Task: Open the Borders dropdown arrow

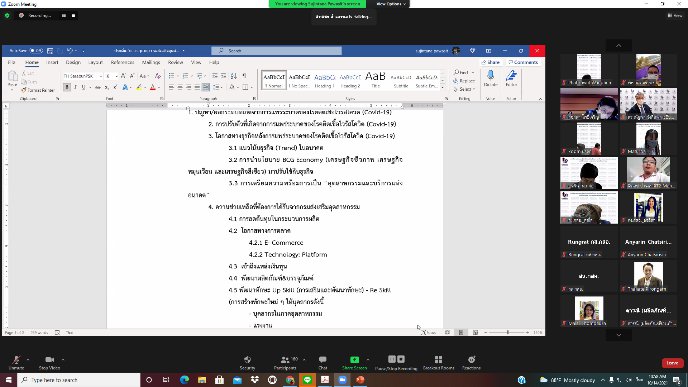Action: (251, 87)
